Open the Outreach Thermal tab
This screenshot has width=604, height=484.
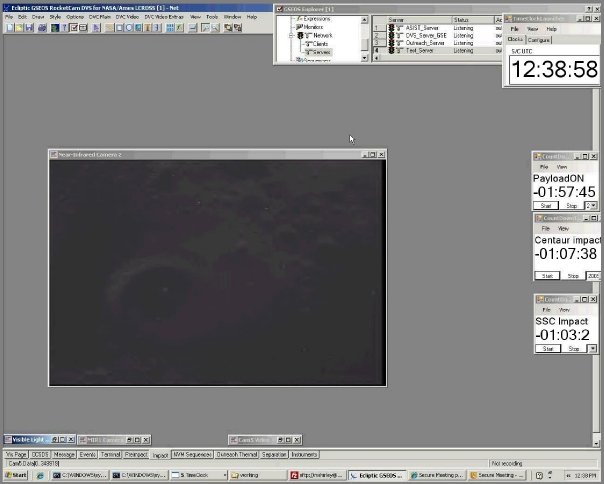click(x=239, y=454)
